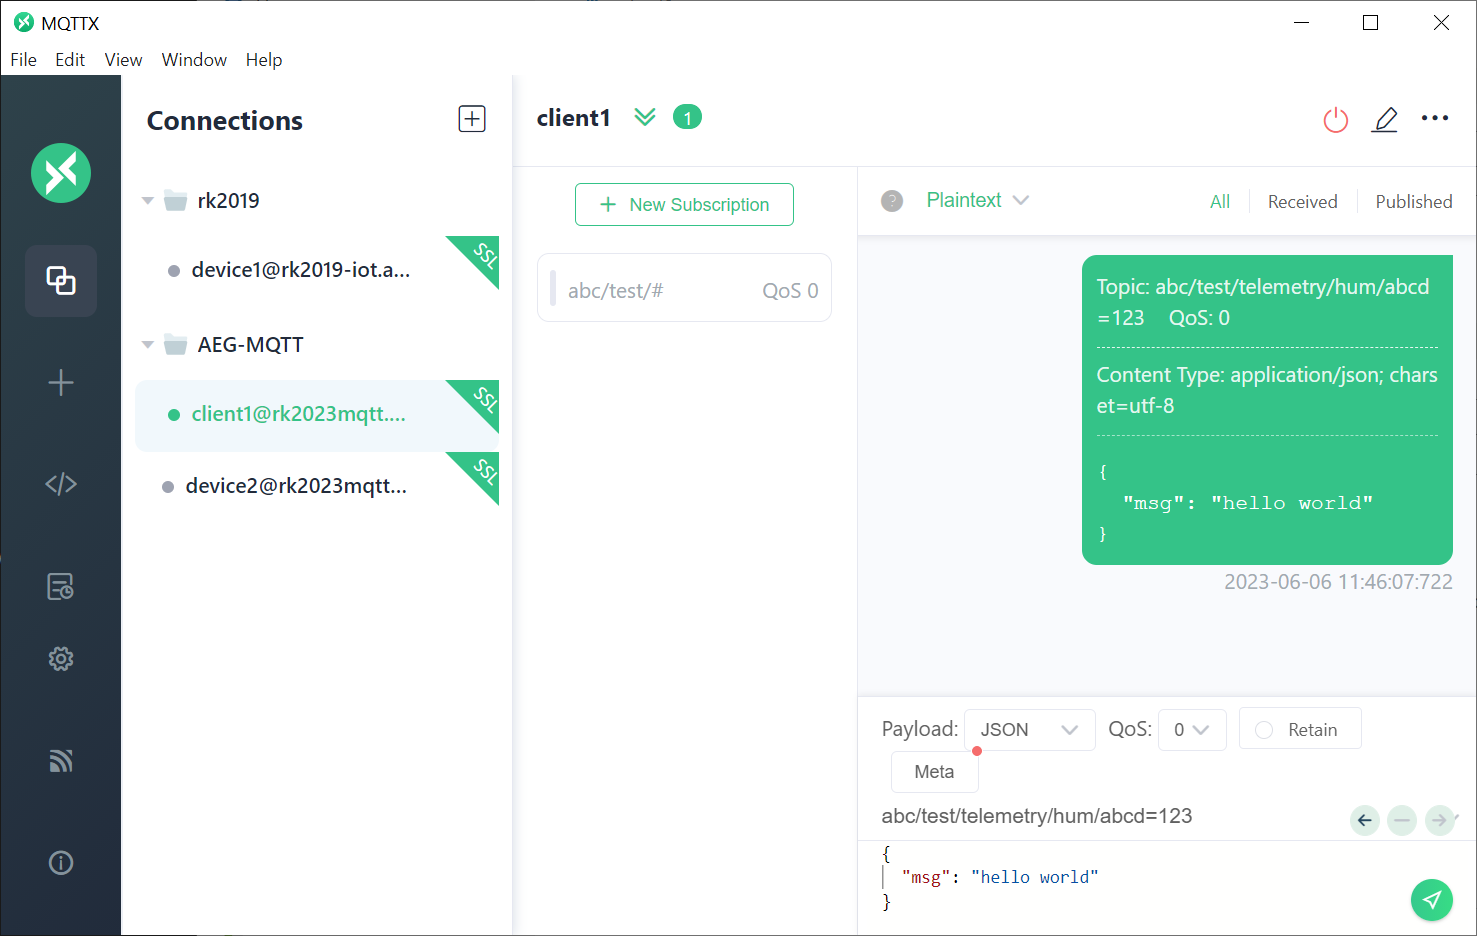The width and height of the screenshot is (1477, 936).
Task: Click the client1 connection title
Action: (573, 118)
